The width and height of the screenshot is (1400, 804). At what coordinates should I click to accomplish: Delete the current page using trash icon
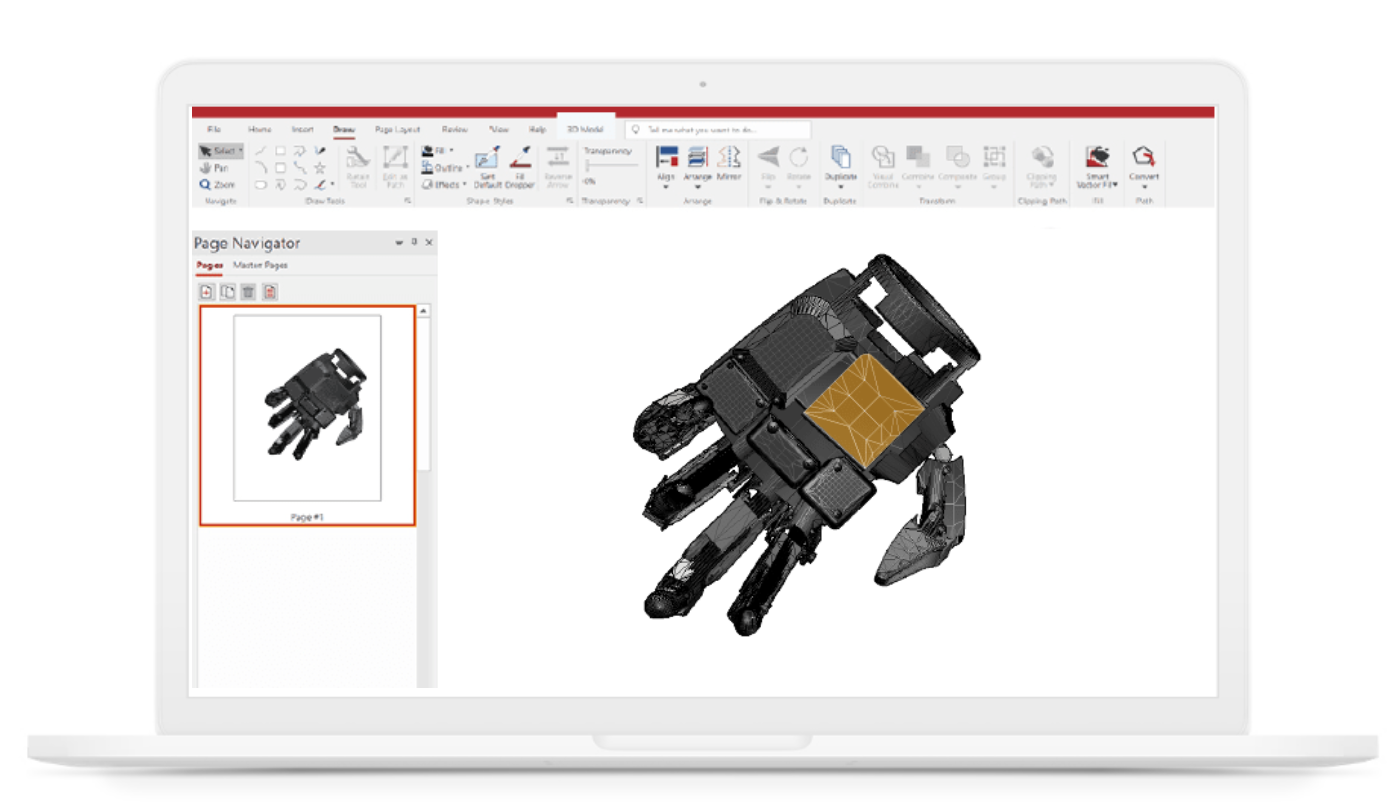click(248, 291)
